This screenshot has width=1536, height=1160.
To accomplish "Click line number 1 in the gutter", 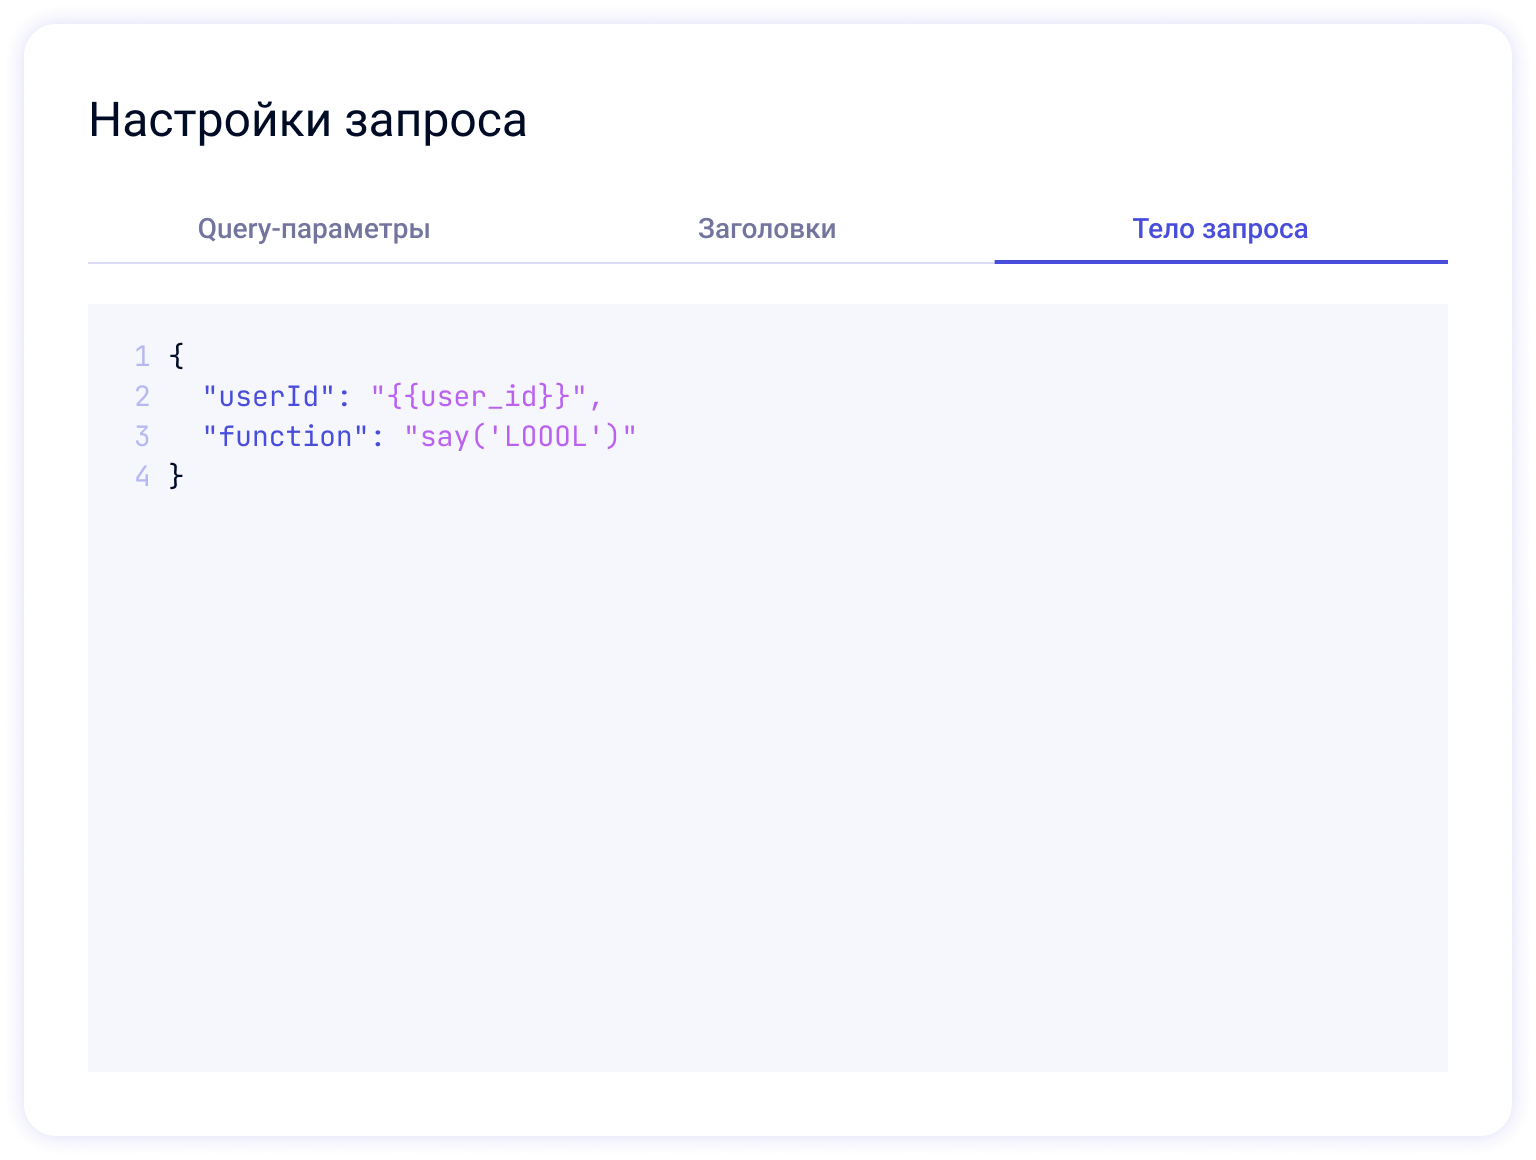I will [x=142, y=357].
